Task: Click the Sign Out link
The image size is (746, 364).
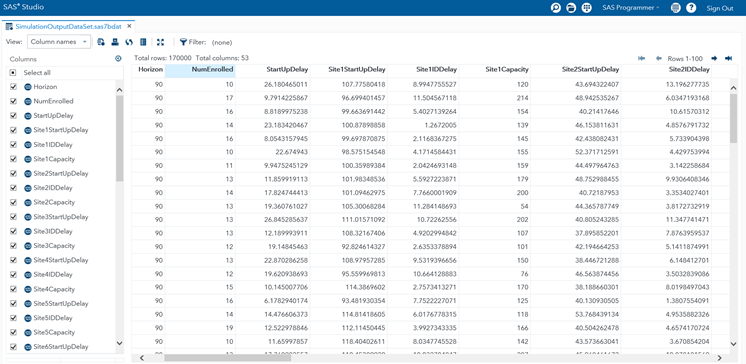Action: 719,8
